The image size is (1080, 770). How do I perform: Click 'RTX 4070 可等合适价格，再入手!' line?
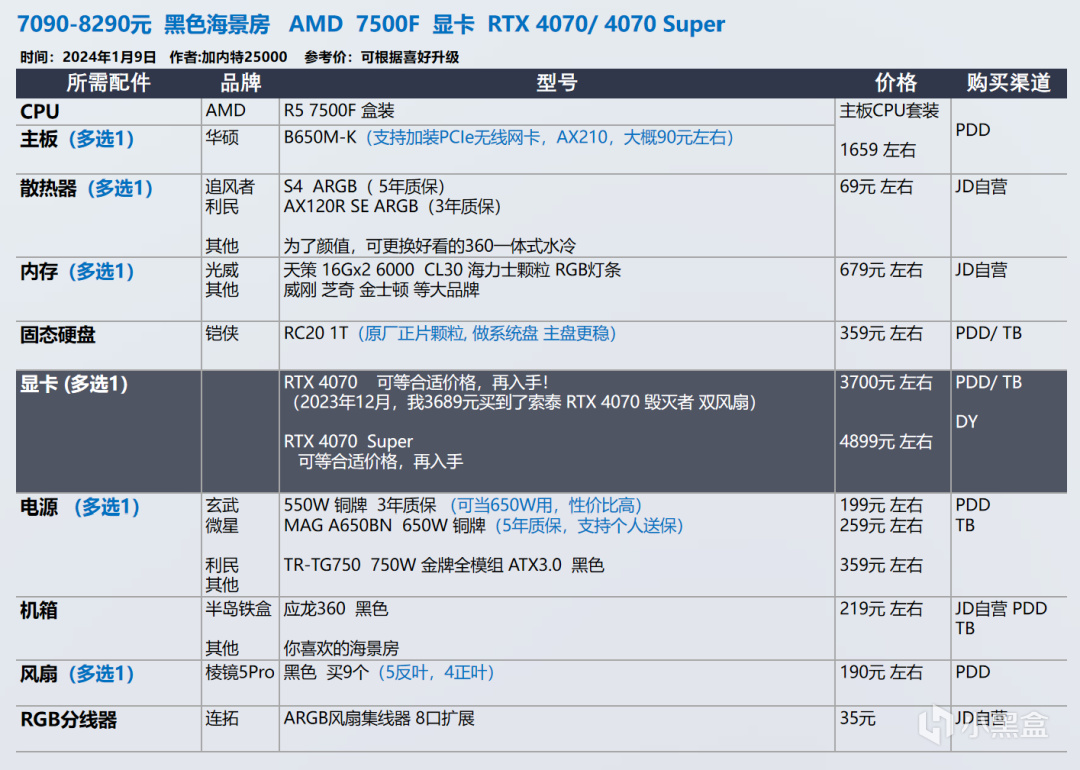point(417,382)
